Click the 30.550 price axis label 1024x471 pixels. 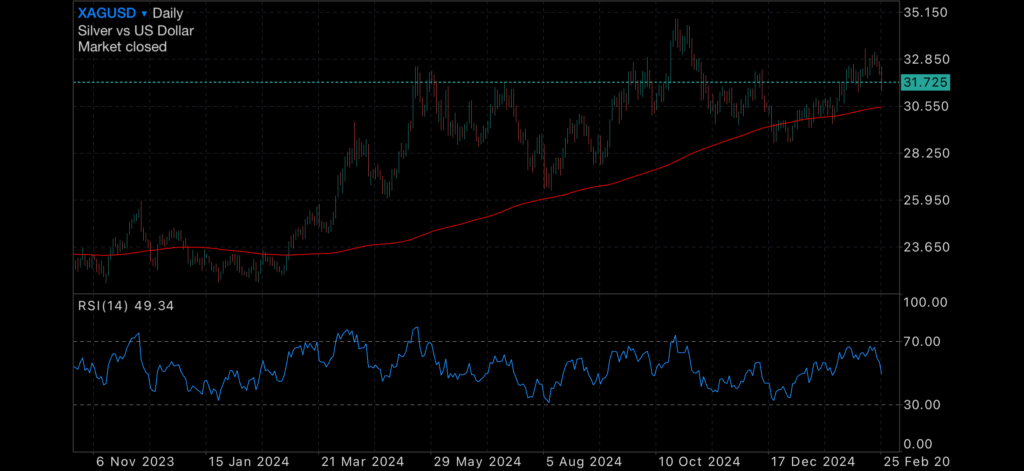point(927,106)
